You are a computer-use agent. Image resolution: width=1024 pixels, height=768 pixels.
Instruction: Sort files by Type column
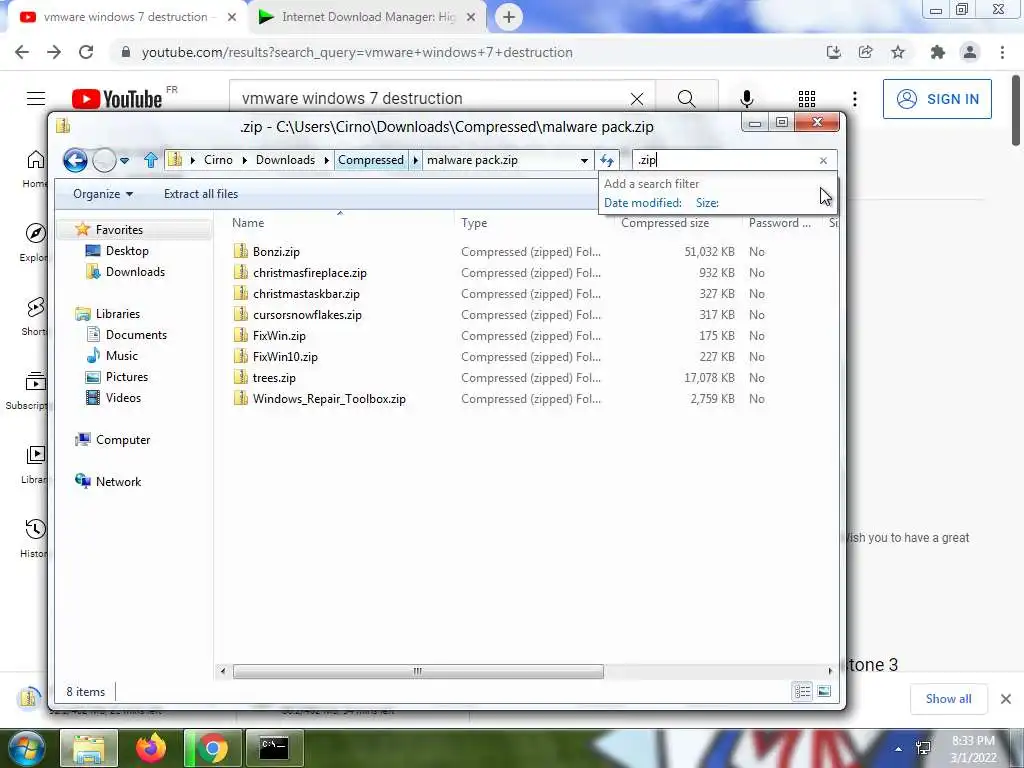coord(474,223)
